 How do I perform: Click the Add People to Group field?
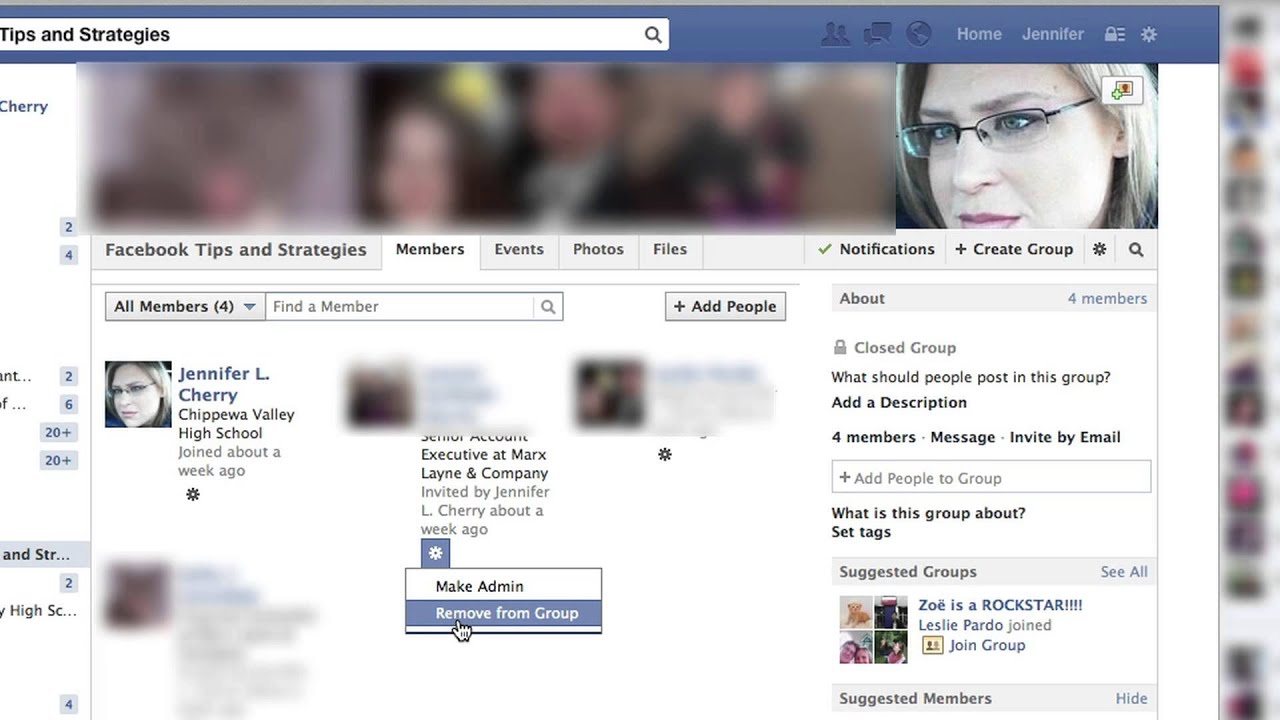point(991,478)
